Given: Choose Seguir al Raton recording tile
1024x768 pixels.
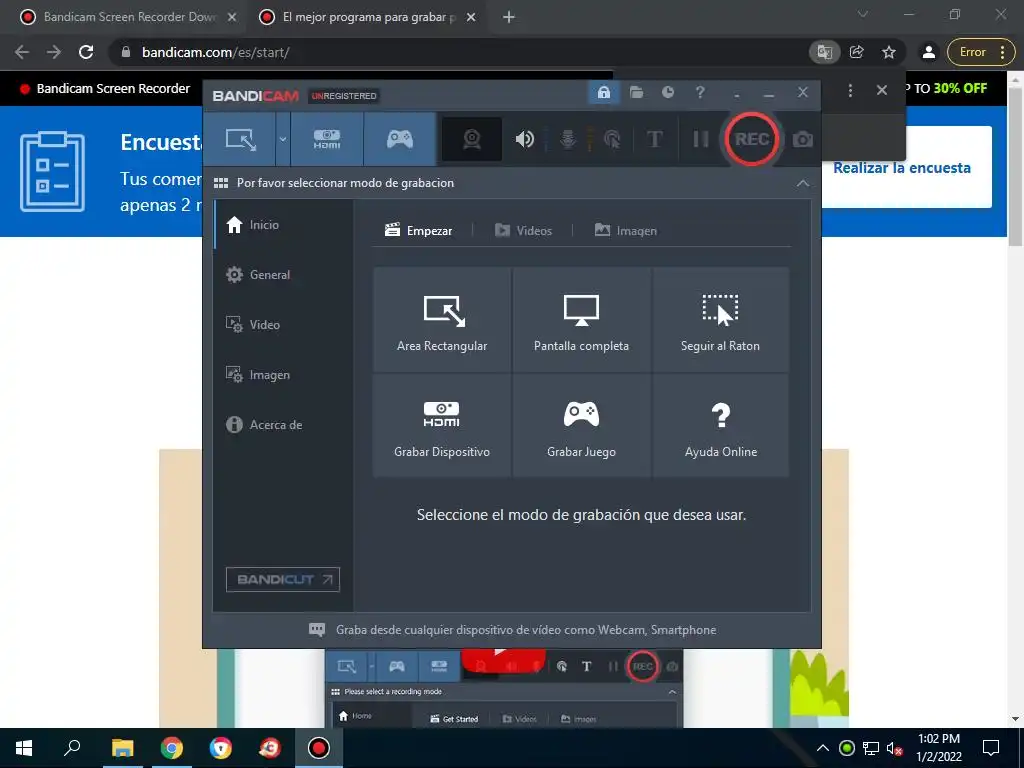Looking at the screenshot, I should pyautogui.click(x=720, y=319).
